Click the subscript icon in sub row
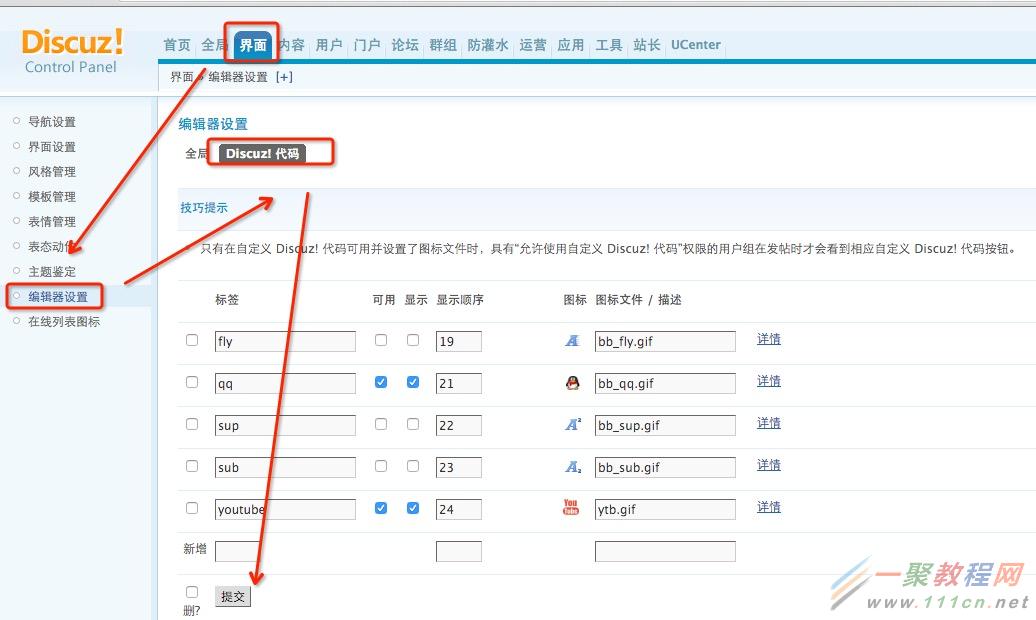1036x620 pixels. click(x=573, y=467)
